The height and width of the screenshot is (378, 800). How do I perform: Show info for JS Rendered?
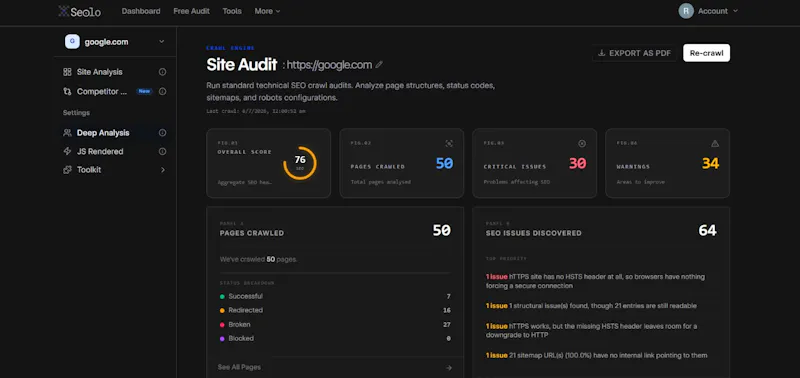click(x=162, y=152)
